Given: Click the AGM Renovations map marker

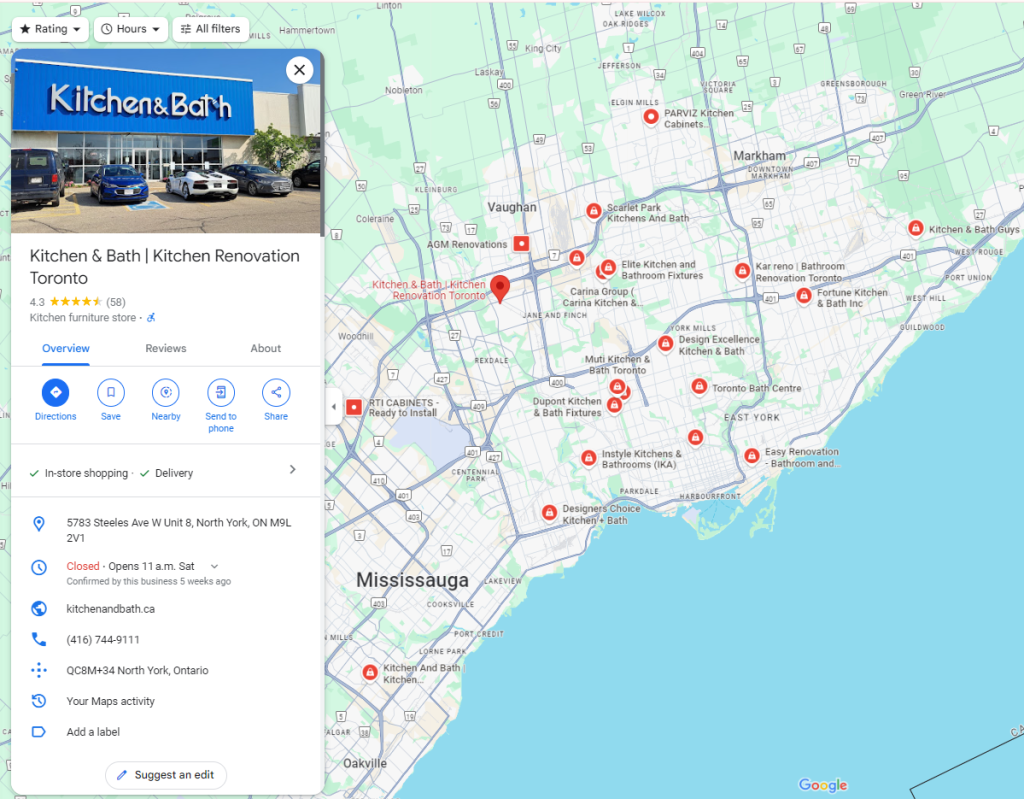Looking at the screenshot, I should (x=521, y=243).
